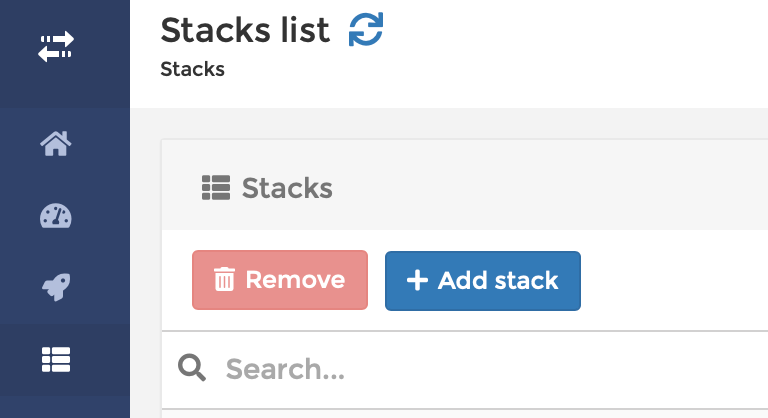Viewport: 768px width, 418px height.
Task: Open App Templates rocket icon
Action: coord(56,288)
